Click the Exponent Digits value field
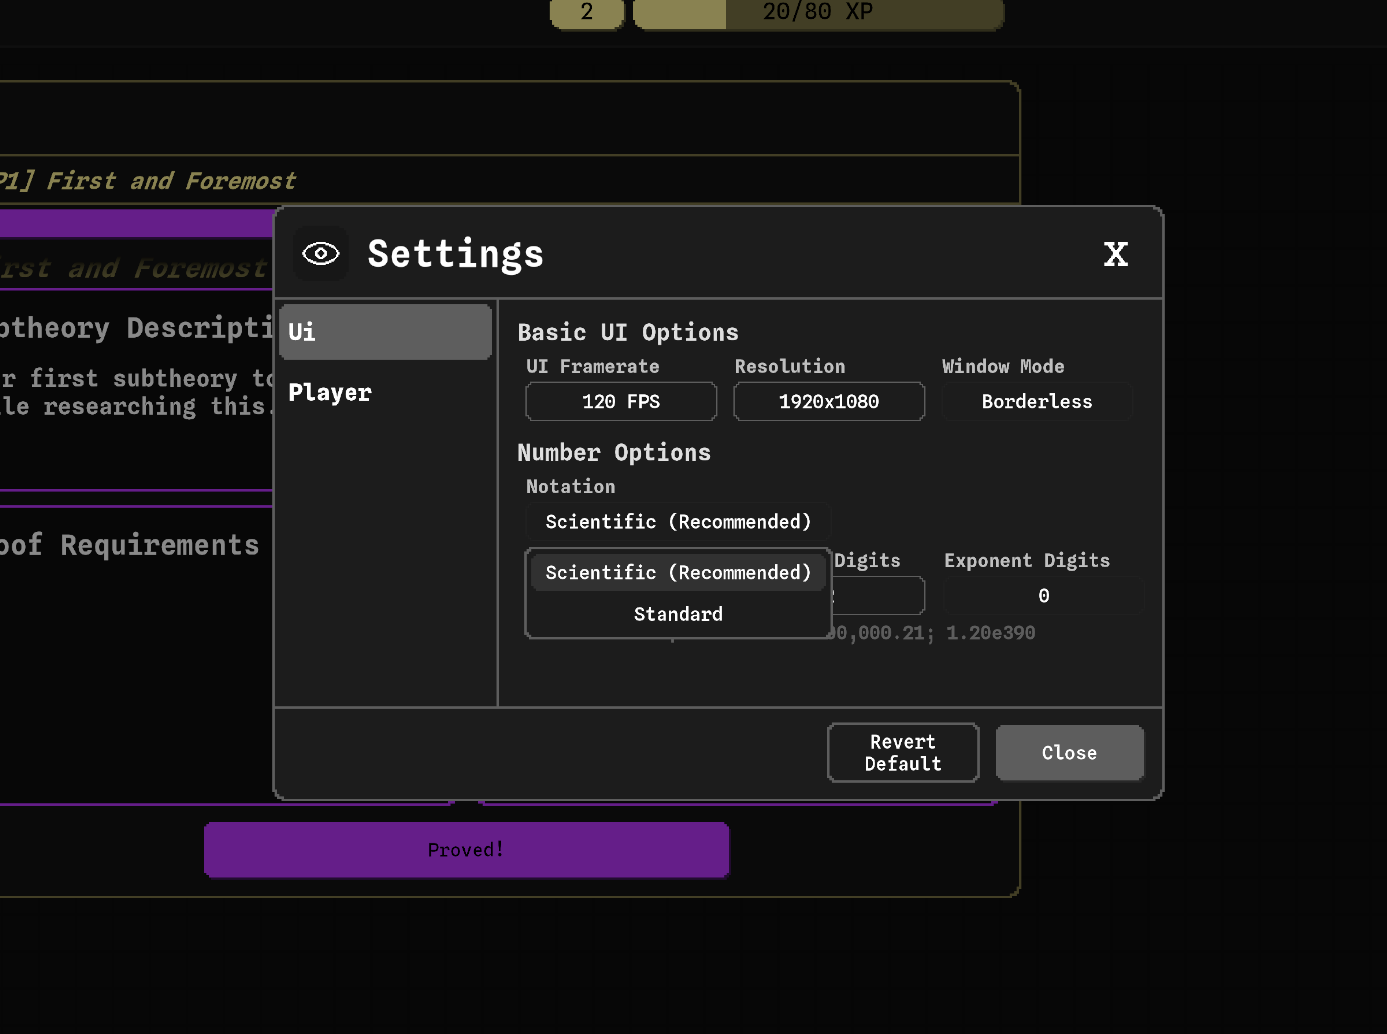 [x=1044, y=596]
